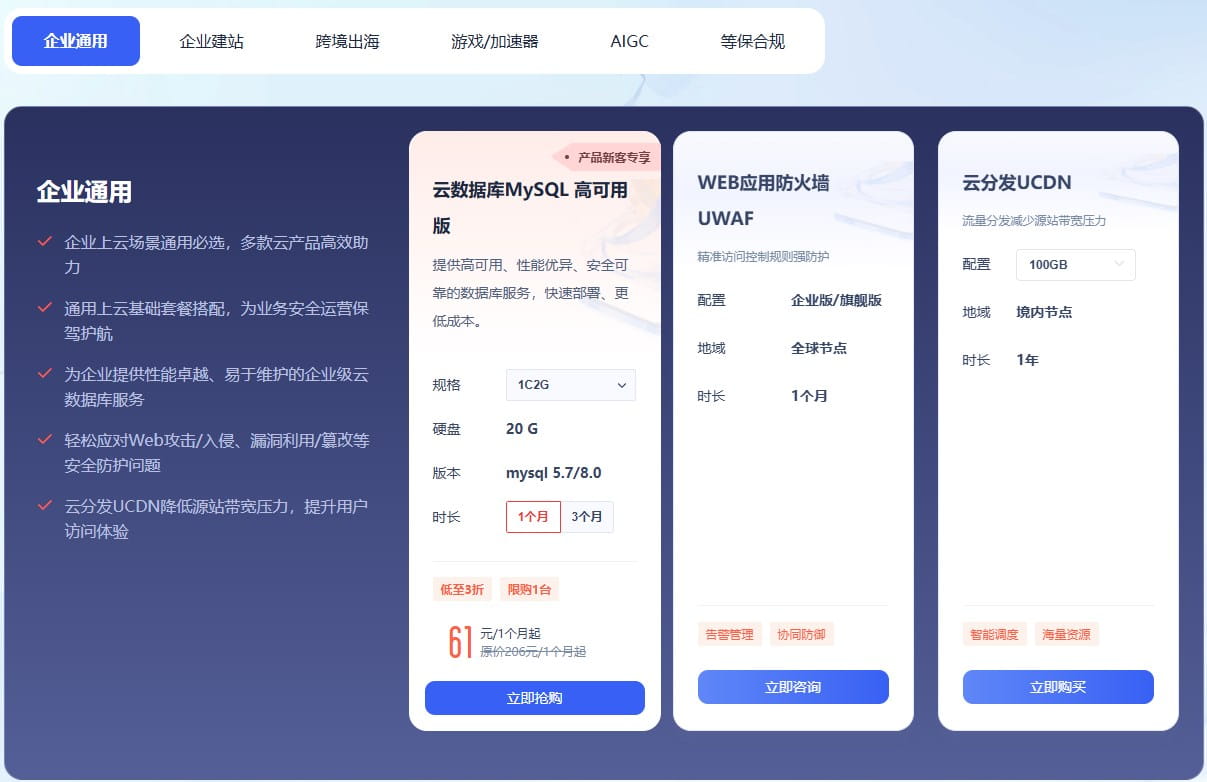Expand the 100GB configuration dropdown for 云分发UCDN
This screenshot has height=782, width=1207.
pyautogui.click(x=1075, y=264)
